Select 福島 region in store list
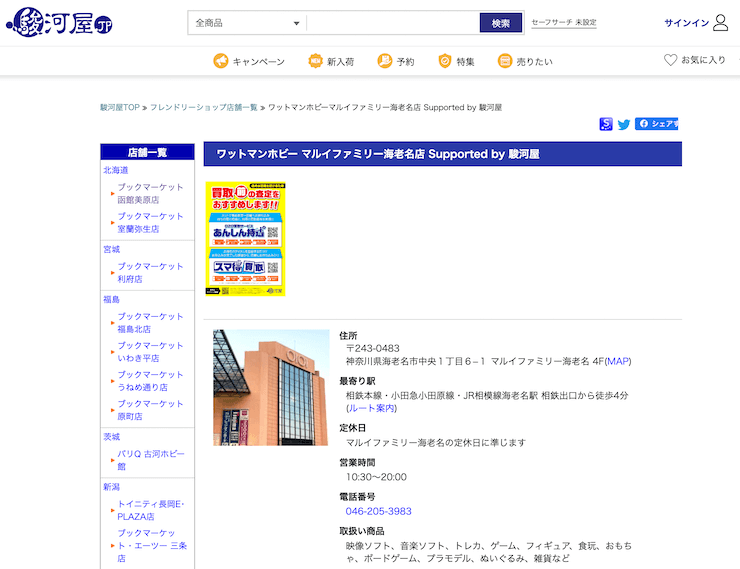 pos(111,299)
